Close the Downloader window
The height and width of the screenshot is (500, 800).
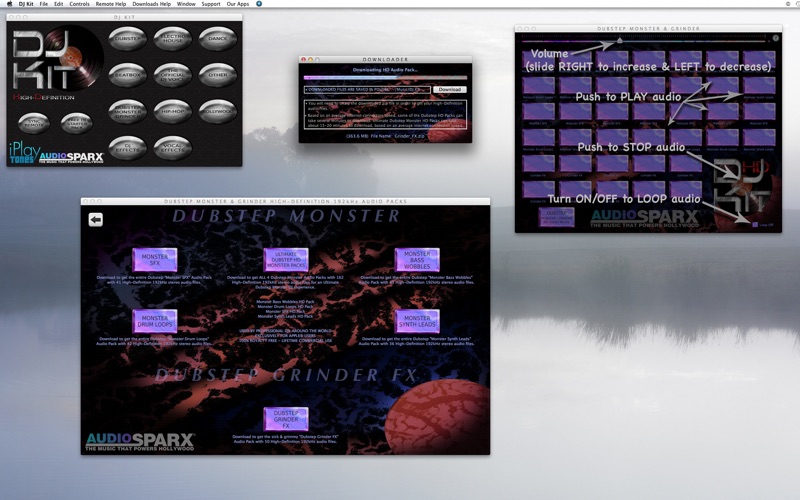303,59
